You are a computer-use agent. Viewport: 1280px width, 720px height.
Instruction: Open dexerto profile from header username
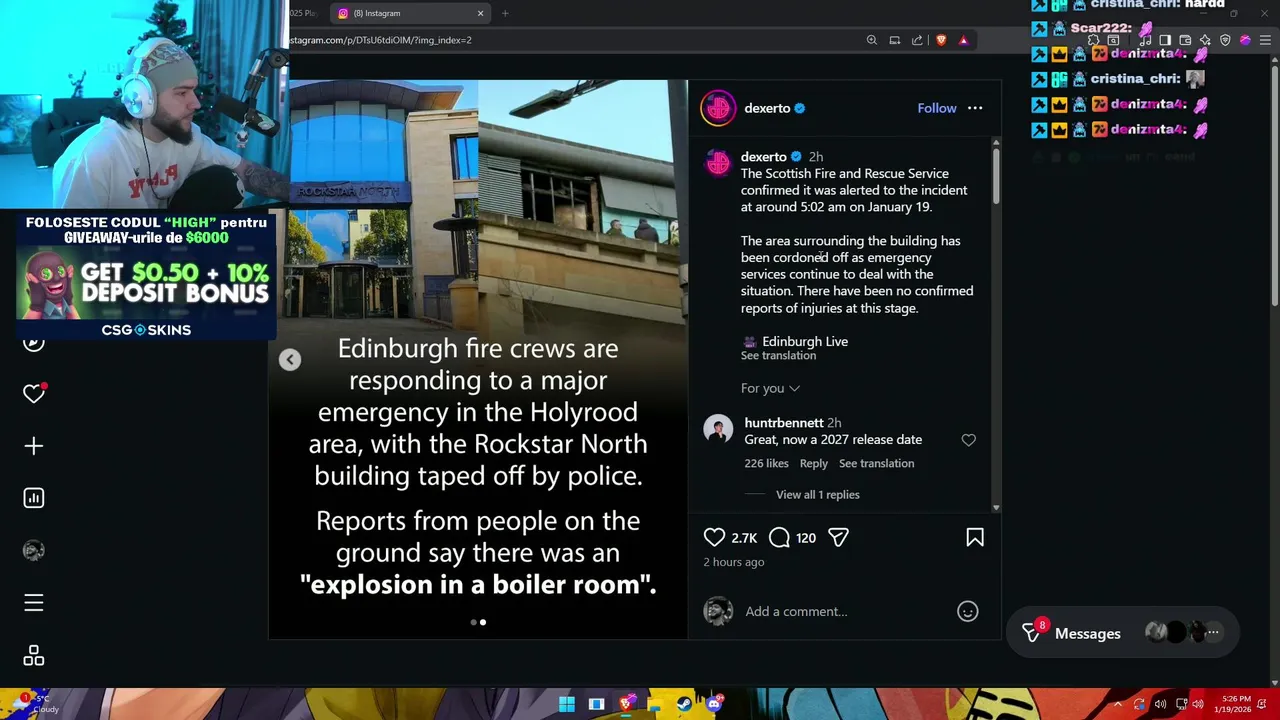coord(767,108)
